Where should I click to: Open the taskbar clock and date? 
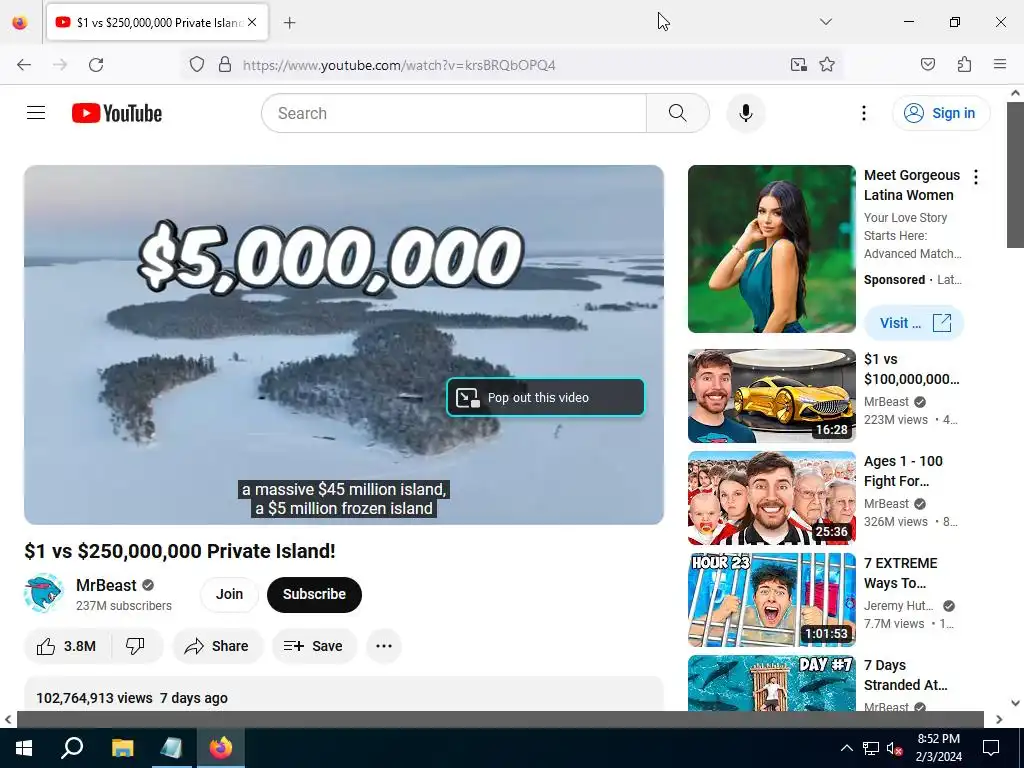click(x=938, y=748)
